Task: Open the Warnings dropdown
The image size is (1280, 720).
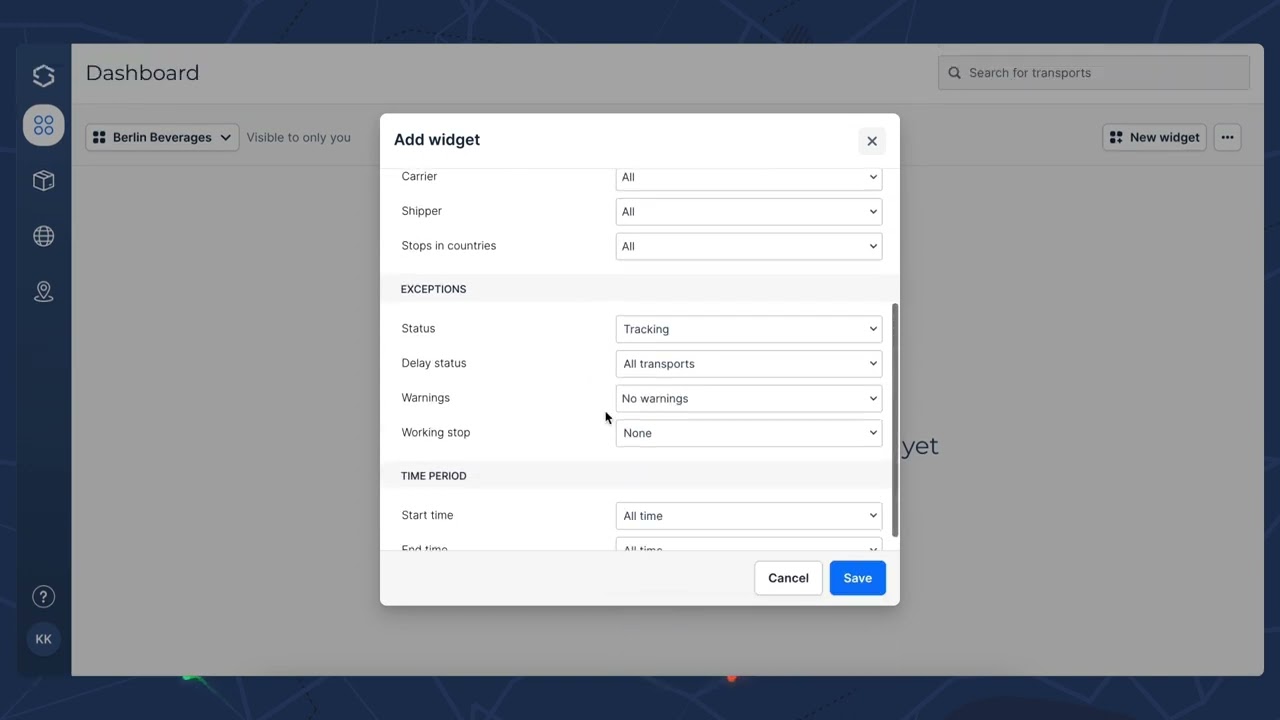Action: [x=749, y=398]
